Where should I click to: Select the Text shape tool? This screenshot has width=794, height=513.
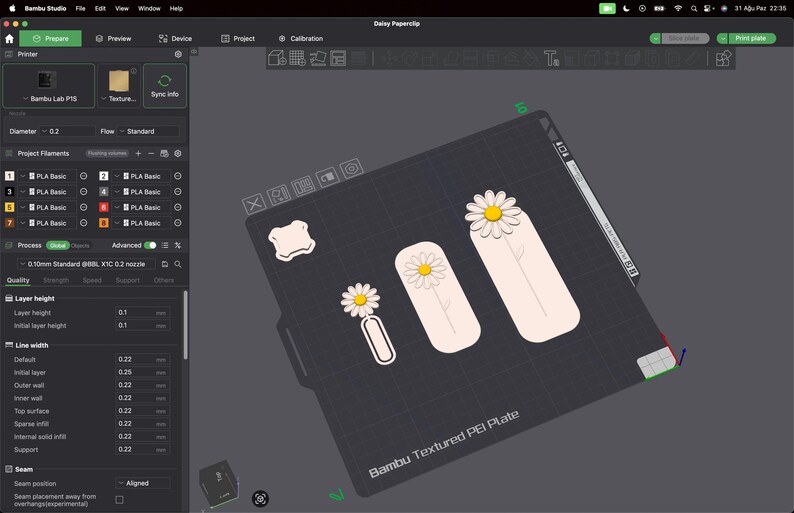point(551,58)
